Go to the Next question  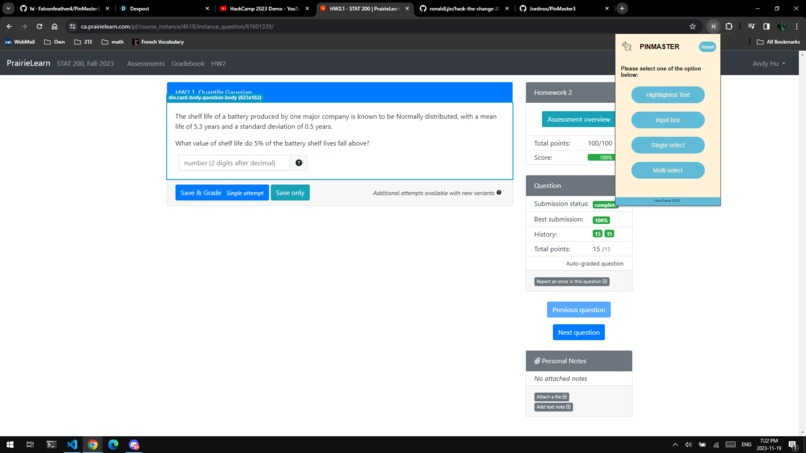(579, 332)
